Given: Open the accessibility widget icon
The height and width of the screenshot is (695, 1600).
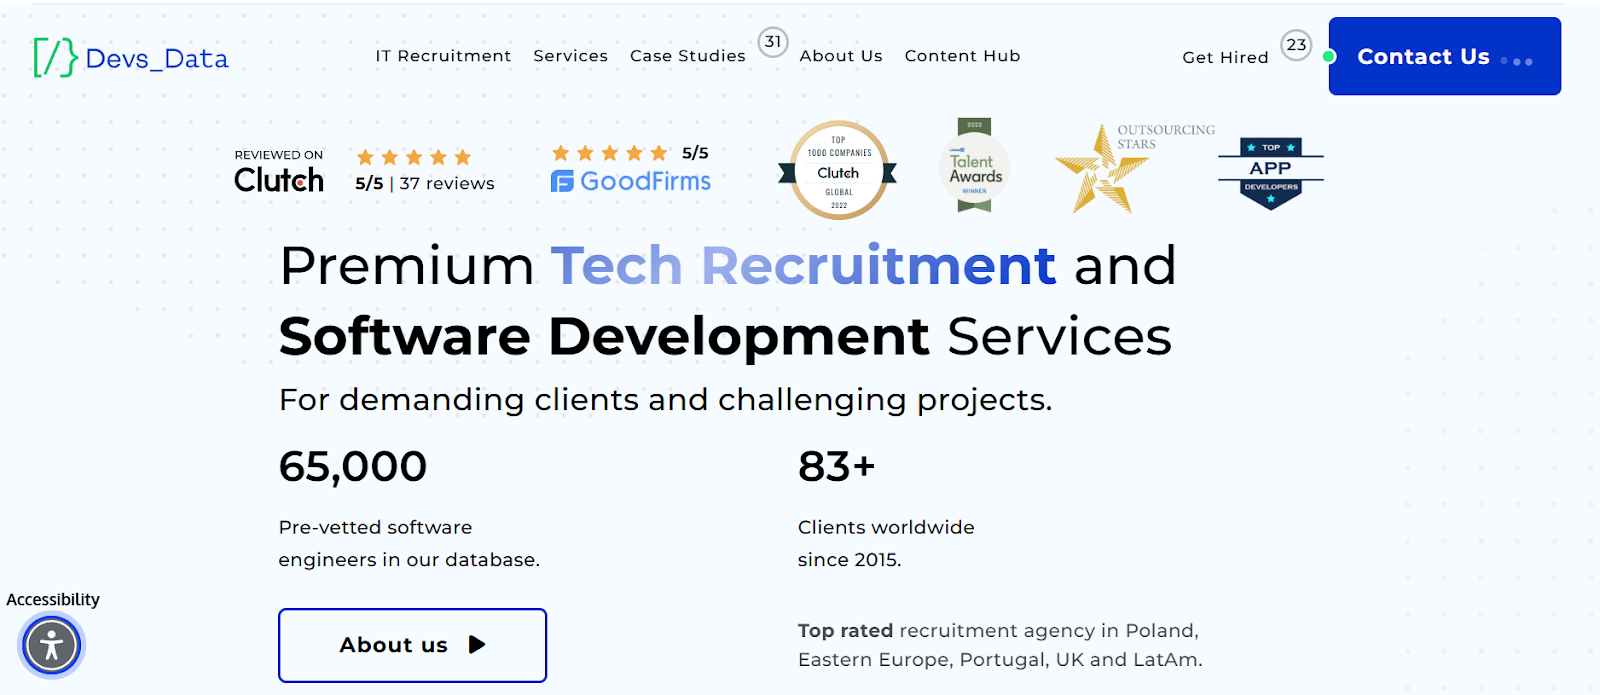Looking at the screenshot, I should point(51,645).
